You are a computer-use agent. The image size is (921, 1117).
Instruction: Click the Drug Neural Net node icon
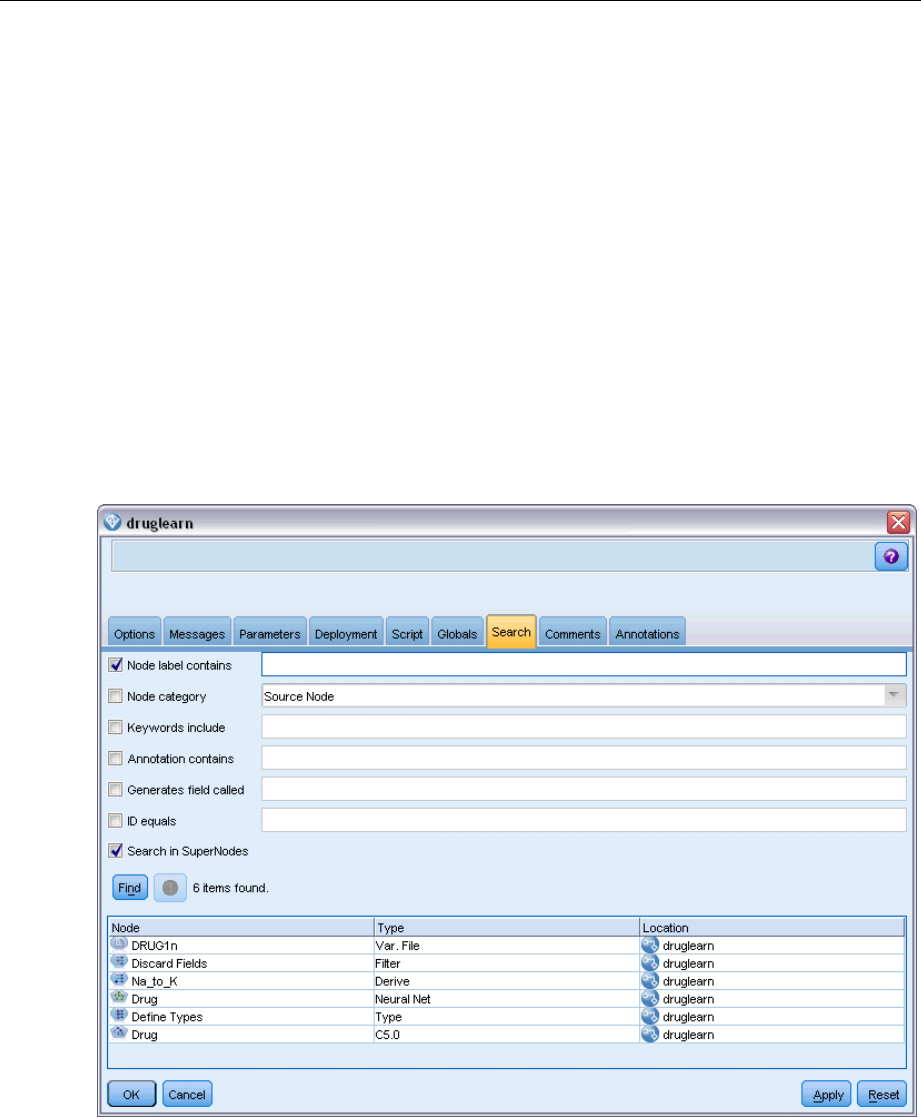(119, 998)
